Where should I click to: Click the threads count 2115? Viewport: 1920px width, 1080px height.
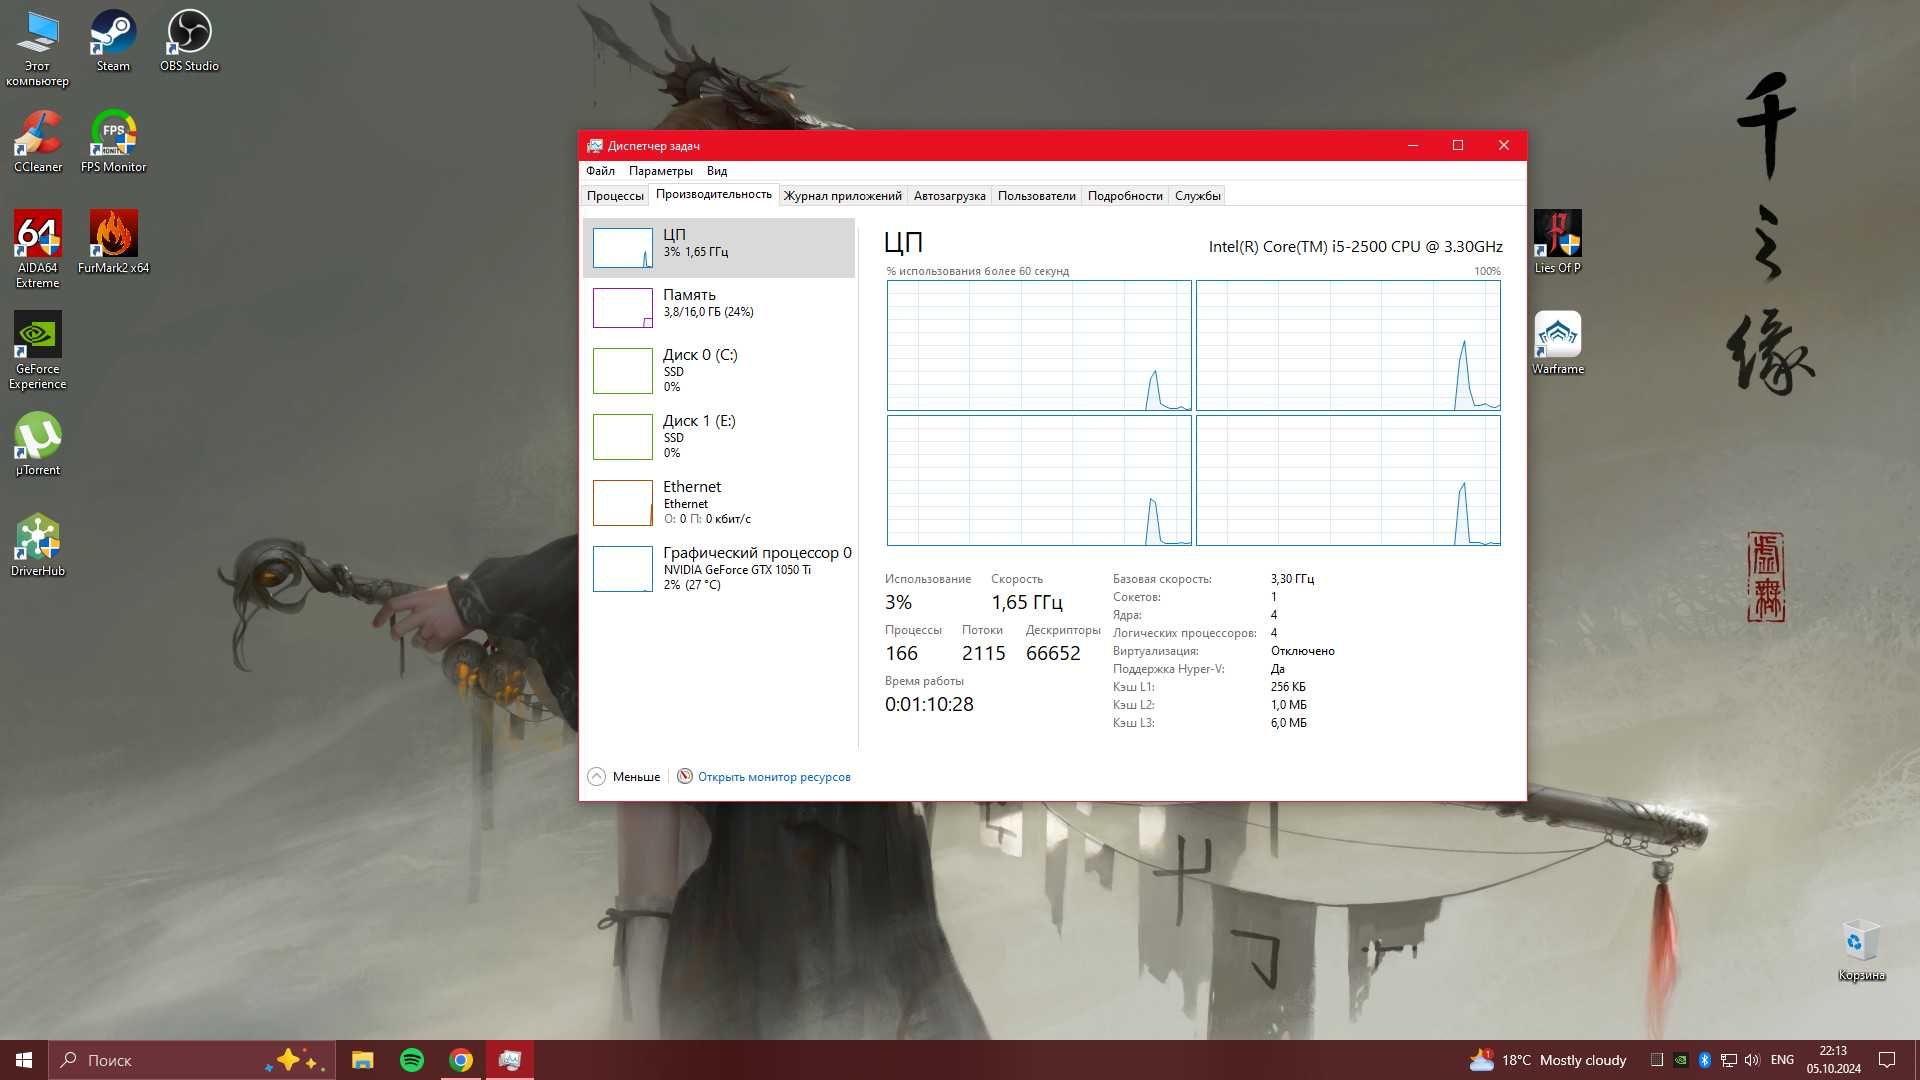[984, 653]
